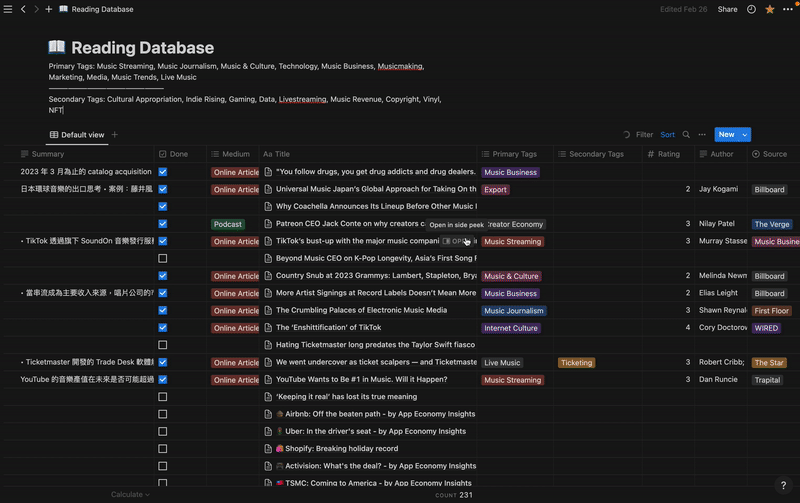Viewport: 800px width, 503px height.
Task: Open the page options three-dot menu
Action: (788, 9)
